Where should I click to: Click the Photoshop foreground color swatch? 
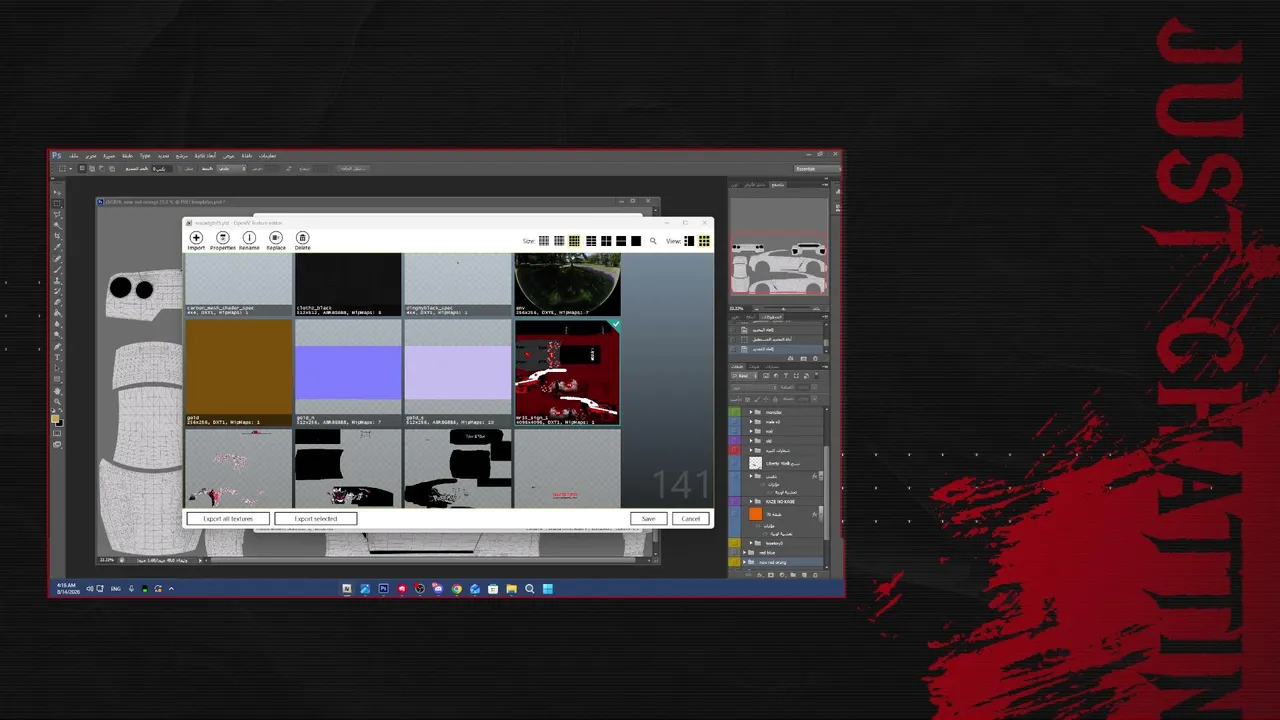56,419
